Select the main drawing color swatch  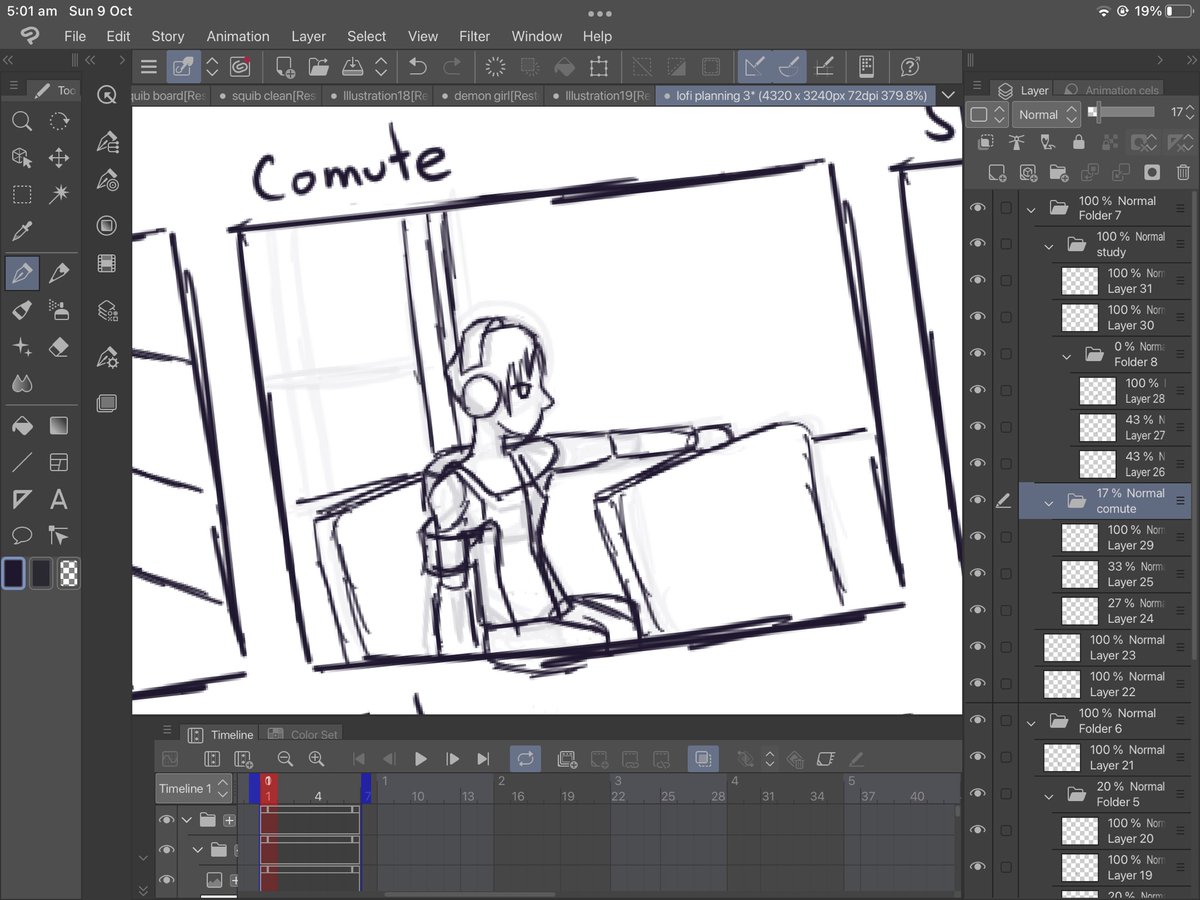(x=14, y=573)
